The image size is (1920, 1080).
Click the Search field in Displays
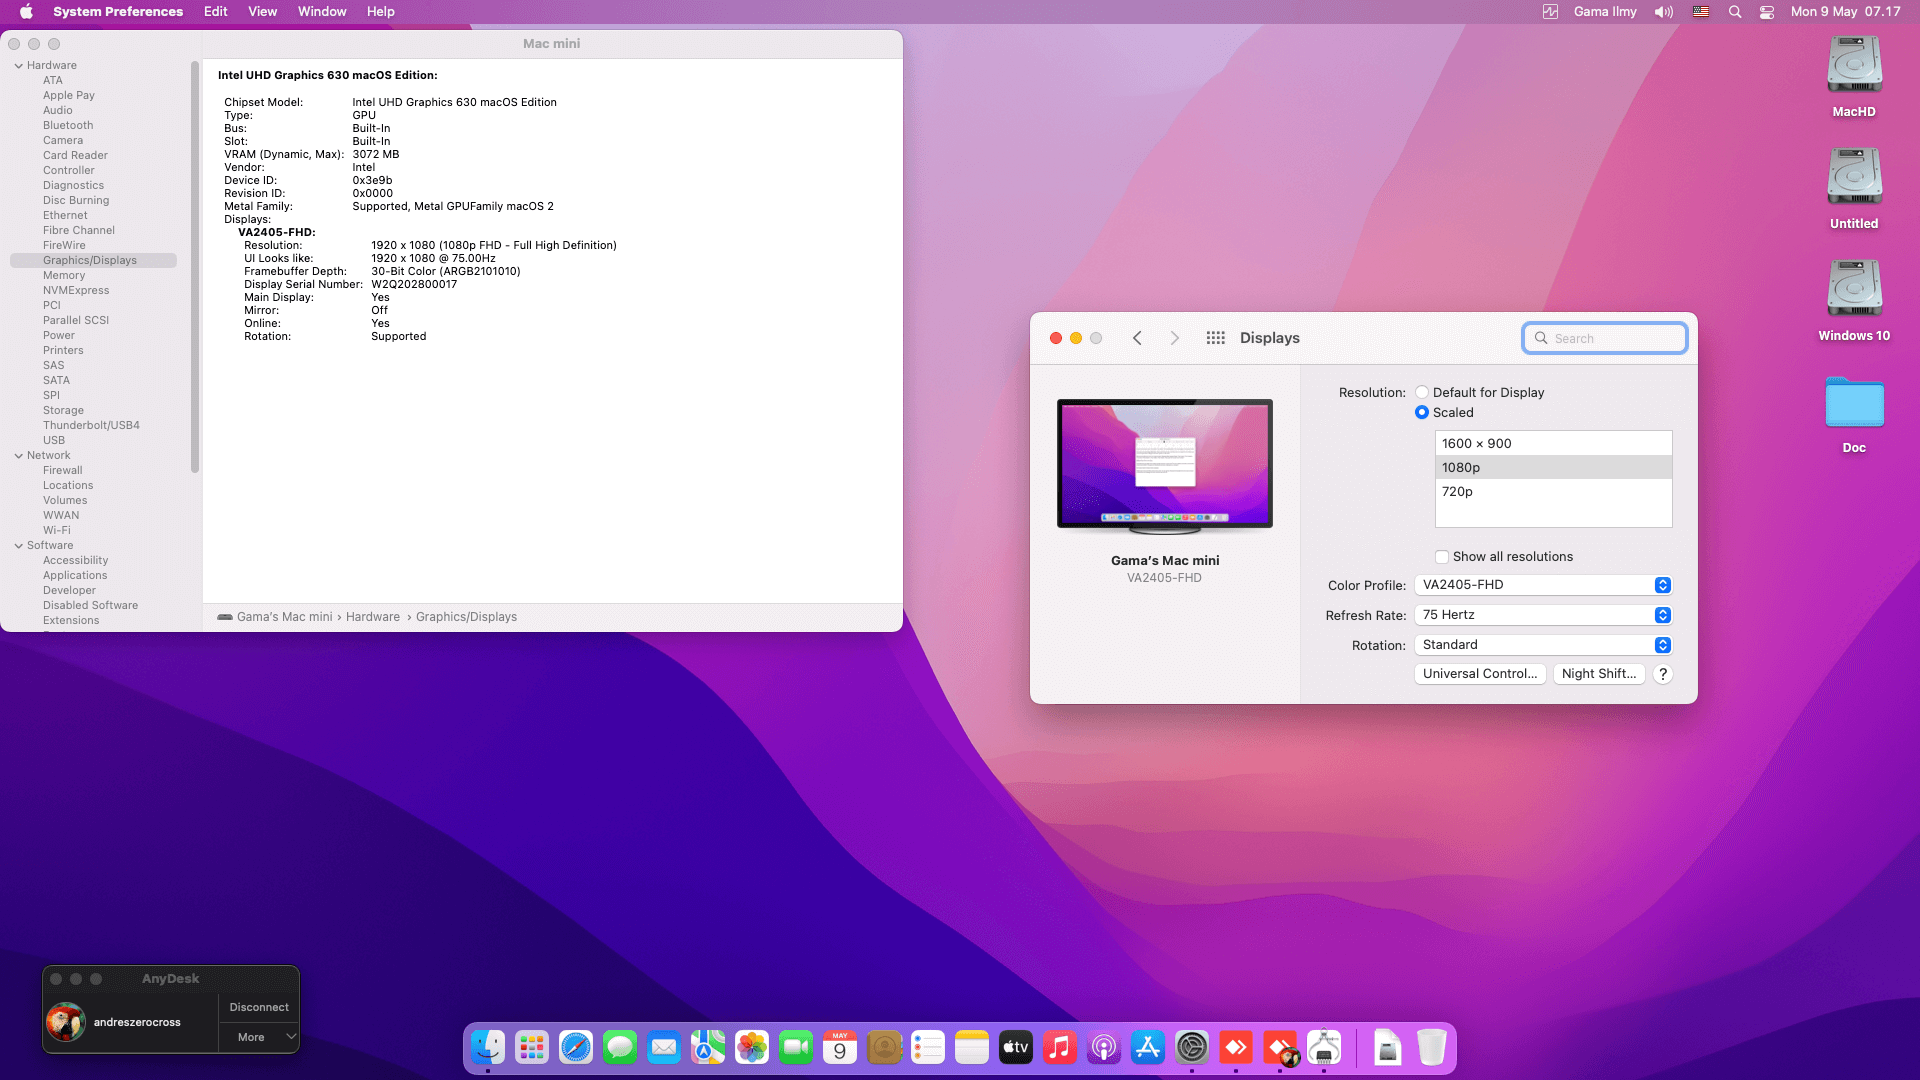point(1605,338)
